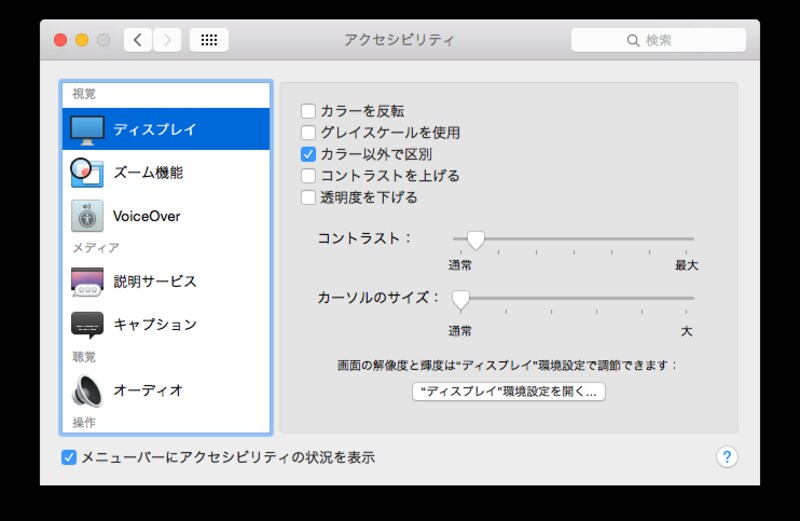Screen dimensions: 800x521
Task: Uncheck メニューバーにアクセシビリティの状況を表示
Action: pyautogui.click(x=69, y=457)
